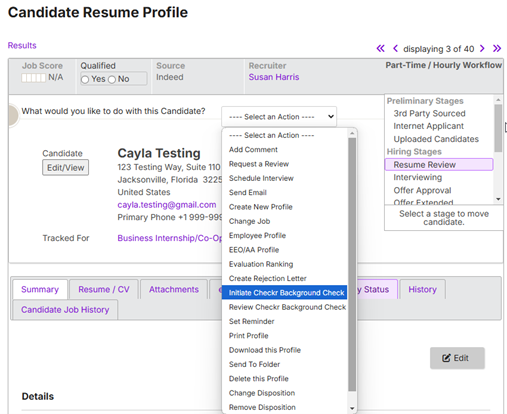Viewport: 507px width, 414px height.
Task: Open cayla.testing@gmail.com email link
Action: click(167, 205)
